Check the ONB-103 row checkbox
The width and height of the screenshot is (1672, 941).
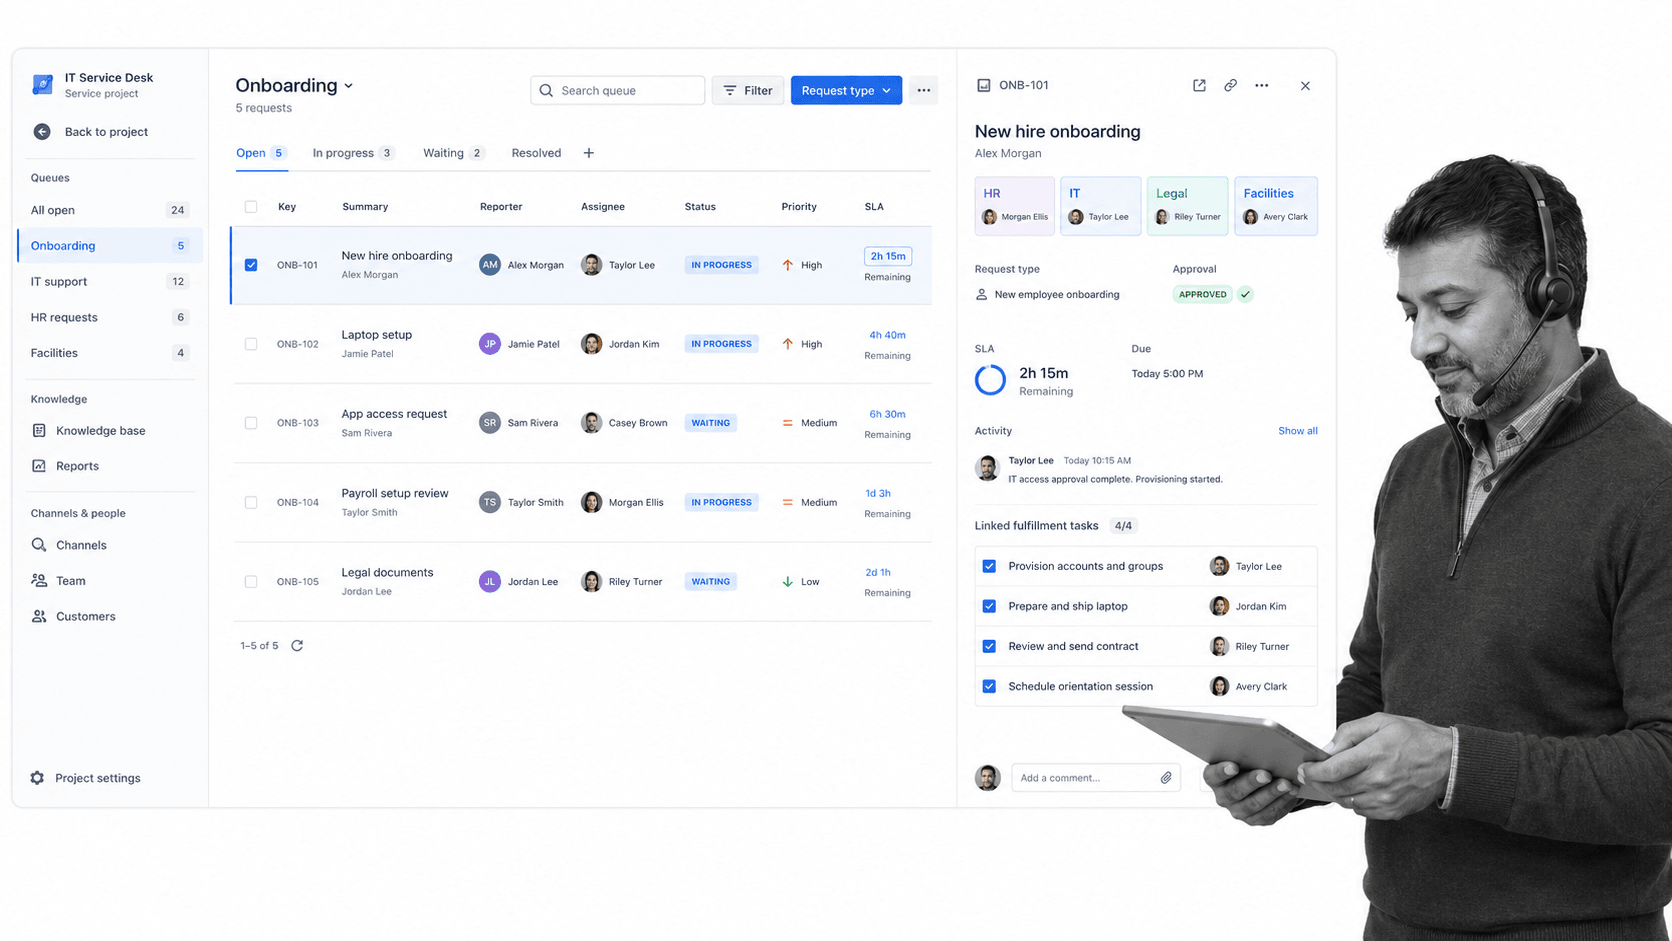[x=251, y=423]
